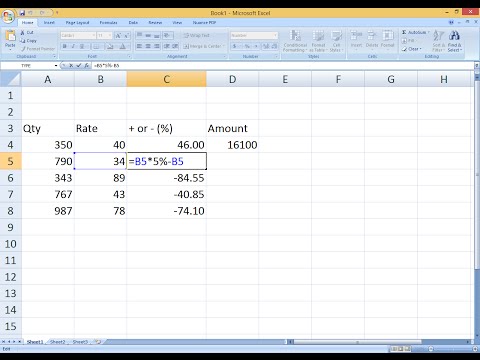This screenshot has width=480, height=360.
Task: Open the Number format dropdown
Action: point(275,35)
